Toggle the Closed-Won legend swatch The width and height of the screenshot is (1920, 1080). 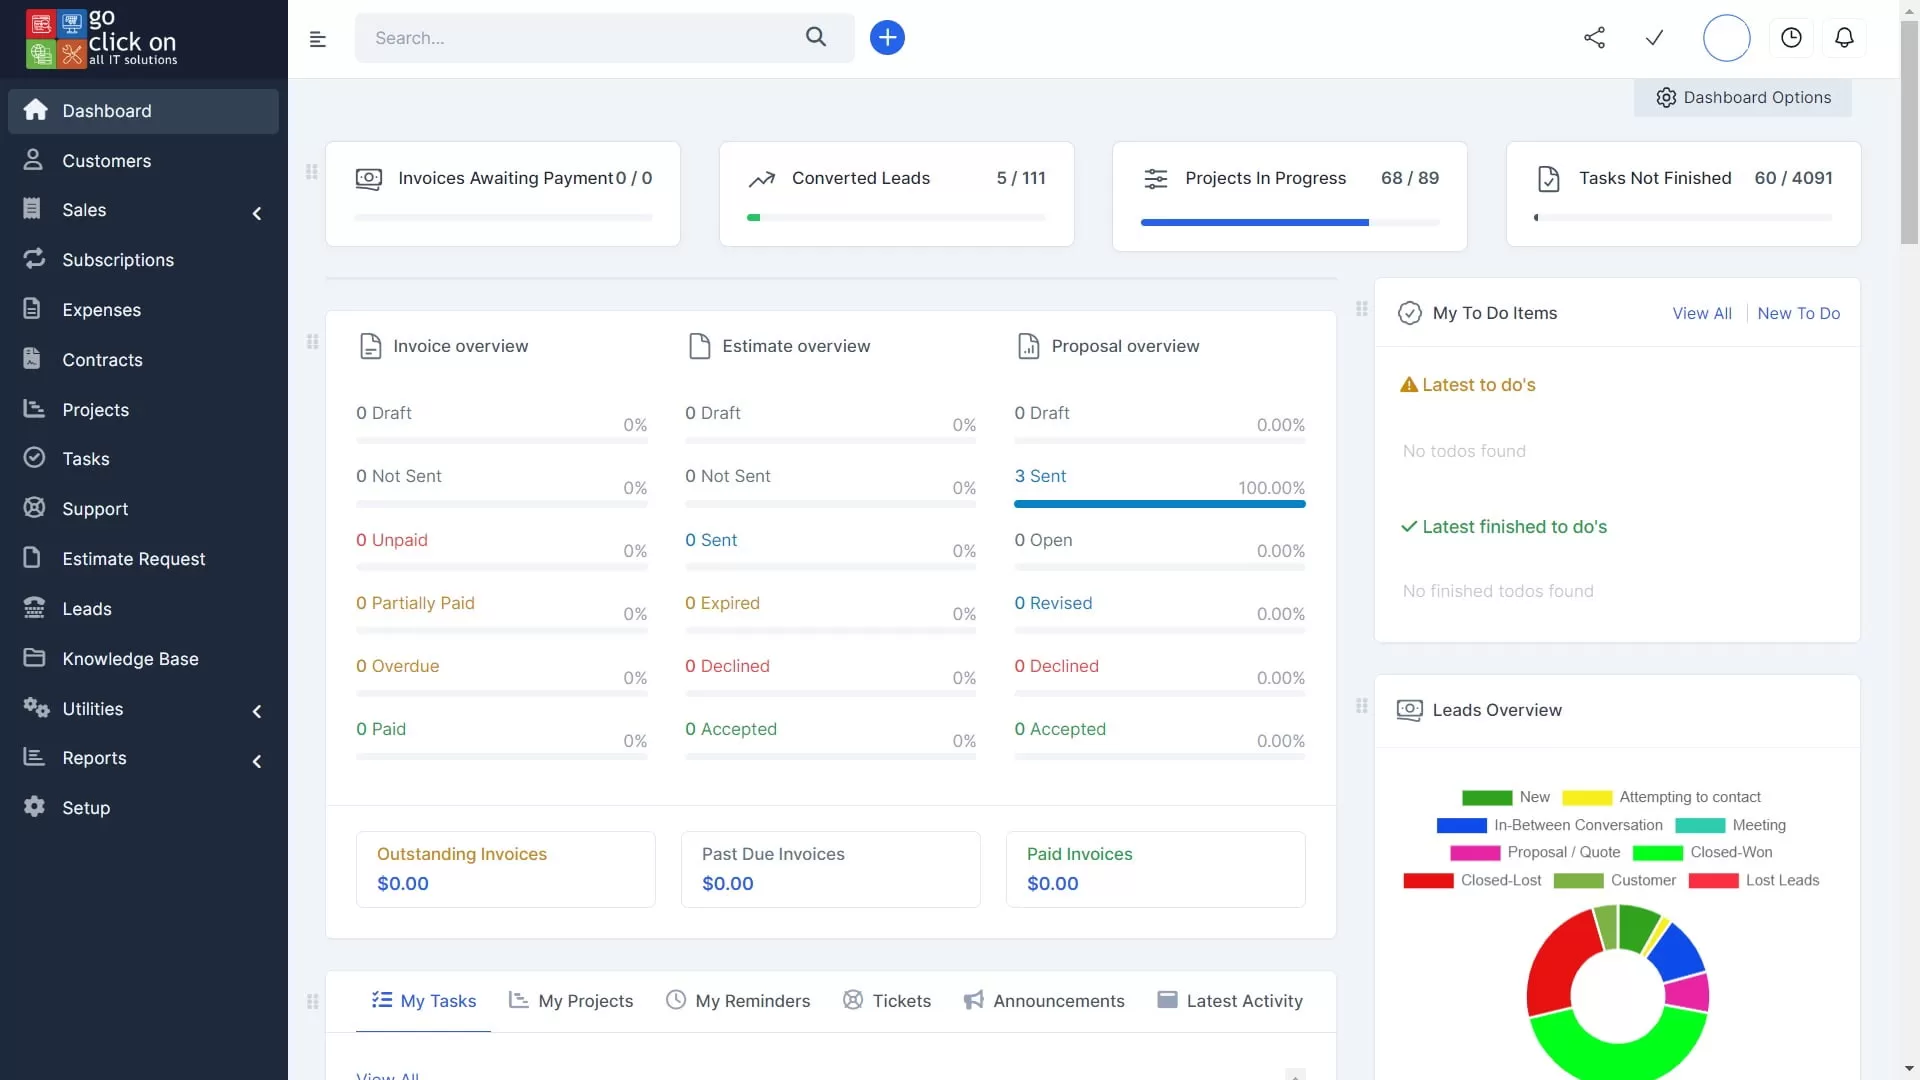pos(1657,853)
